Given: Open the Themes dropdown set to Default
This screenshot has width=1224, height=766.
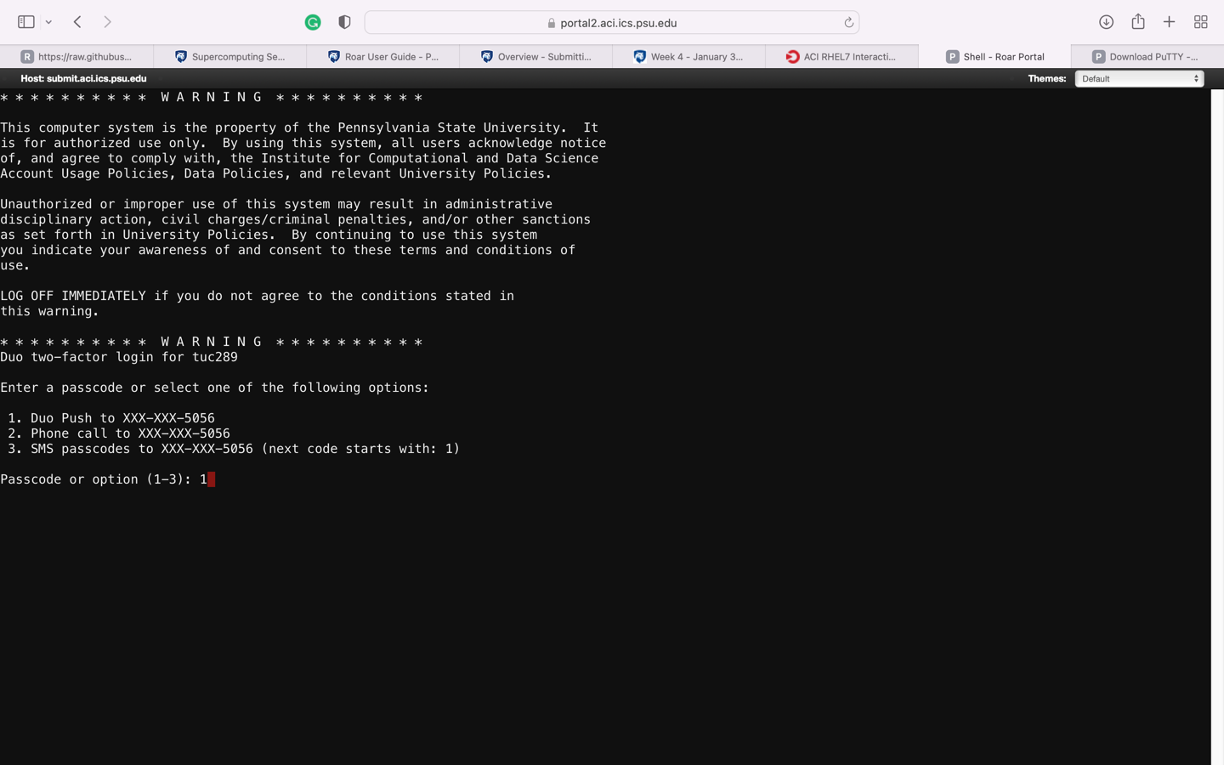Looking at the screenshot, I should 1139,78.
